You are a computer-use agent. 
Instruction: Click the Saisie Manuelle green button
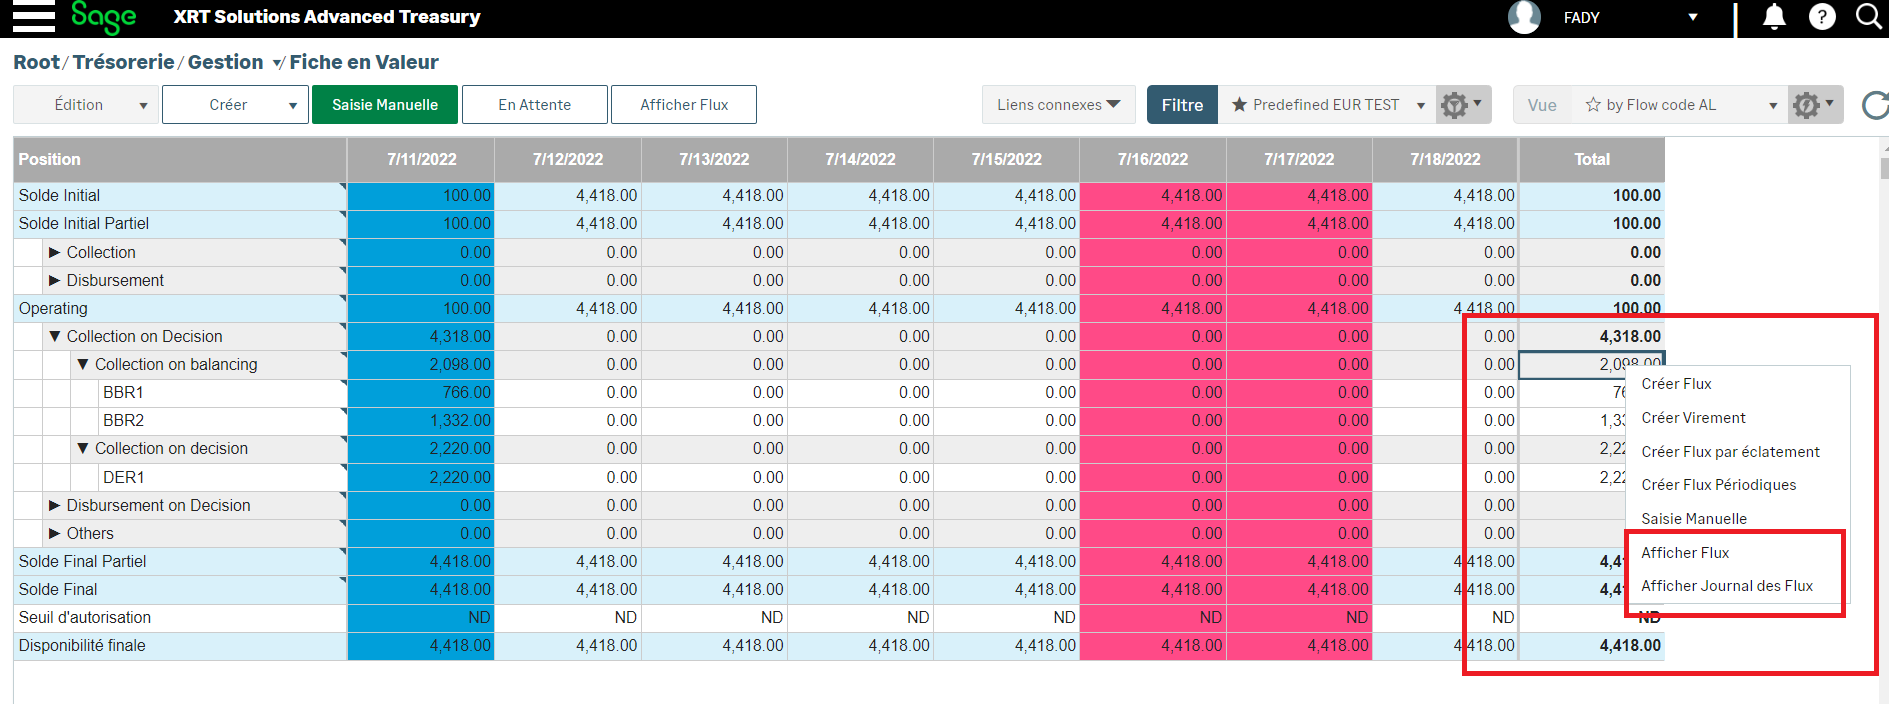click(x=385, y=105)
